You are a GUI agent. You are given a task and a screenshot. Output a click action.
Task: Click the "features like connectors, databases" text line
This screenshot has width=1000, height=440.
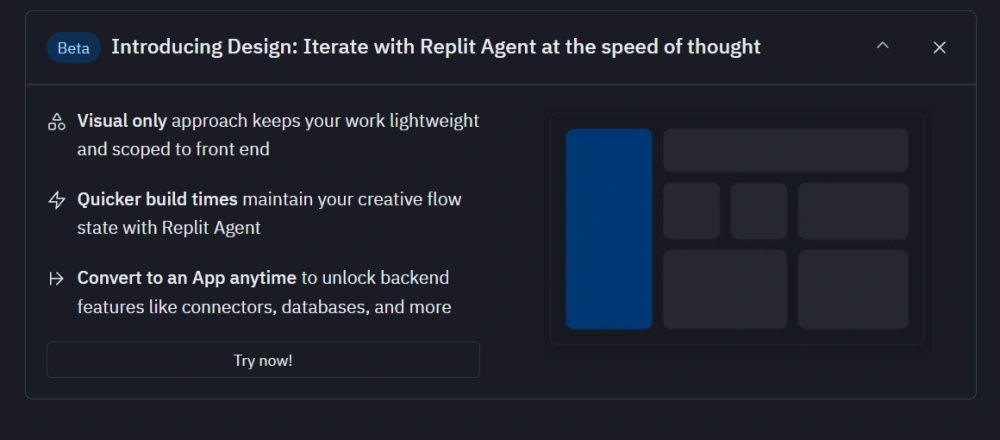[263, 307]
